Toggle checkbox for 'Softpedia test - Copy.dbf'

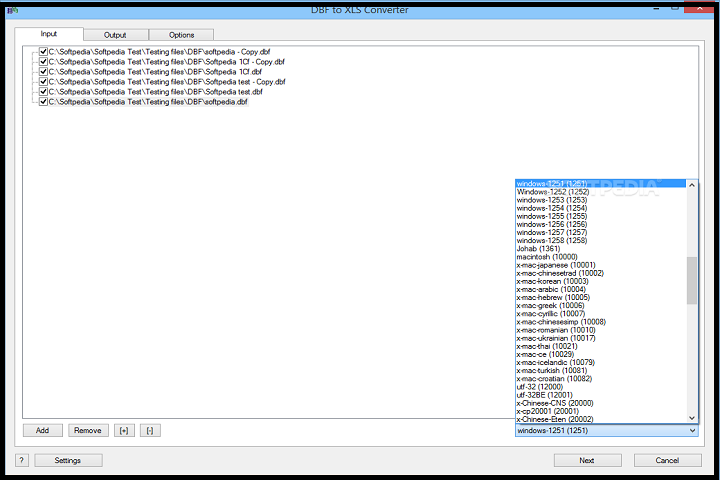(x=43, y=82)
